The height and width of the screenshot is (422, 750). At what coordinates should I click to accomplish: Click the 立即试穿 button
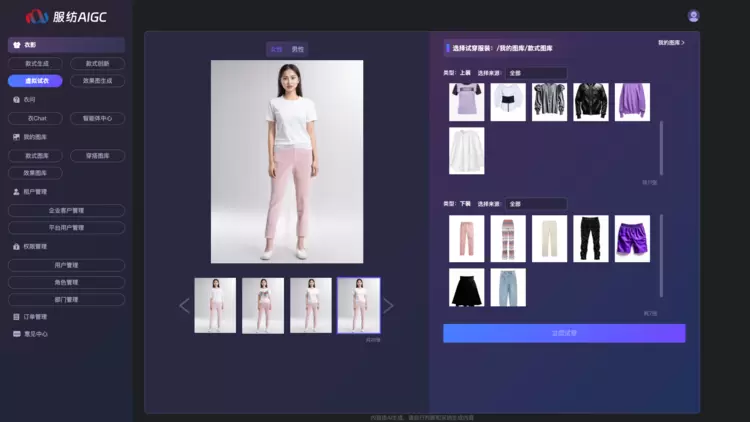564,333
